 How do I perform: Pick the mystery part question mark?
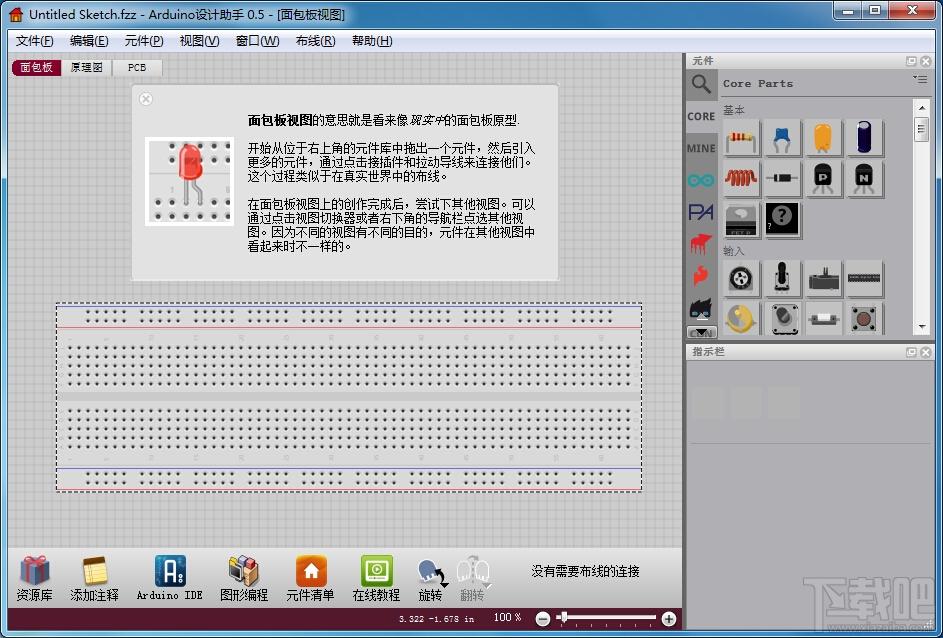click(x=782, y=219)
